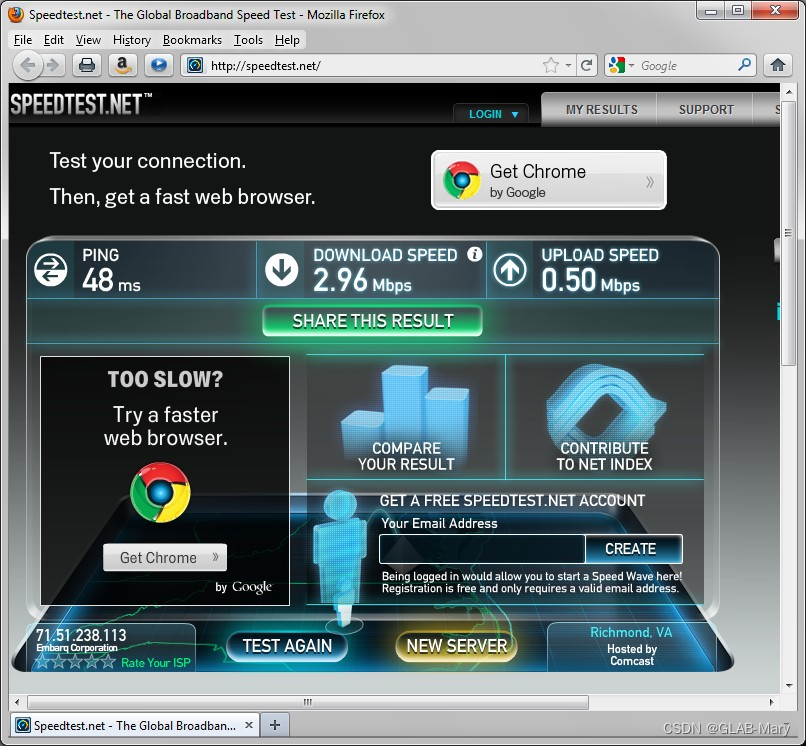Open a new tab with plus button
Screen dimensions: 806x746
275,725
